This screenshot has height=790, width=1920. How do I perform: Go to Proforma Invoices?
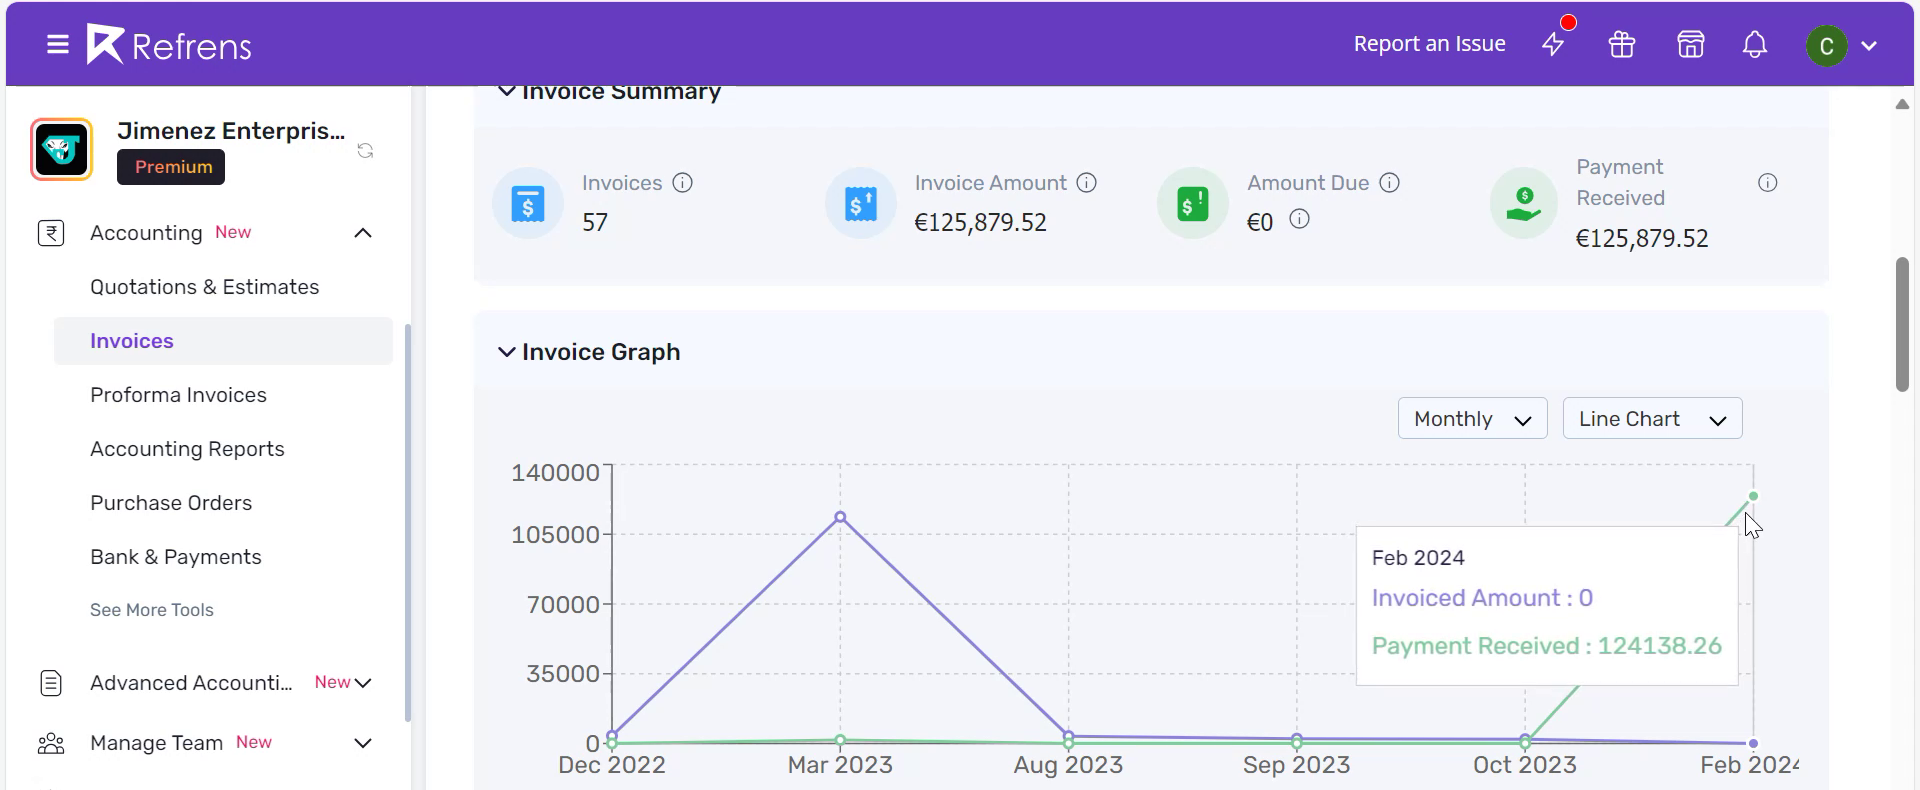(x=179, y=395)
